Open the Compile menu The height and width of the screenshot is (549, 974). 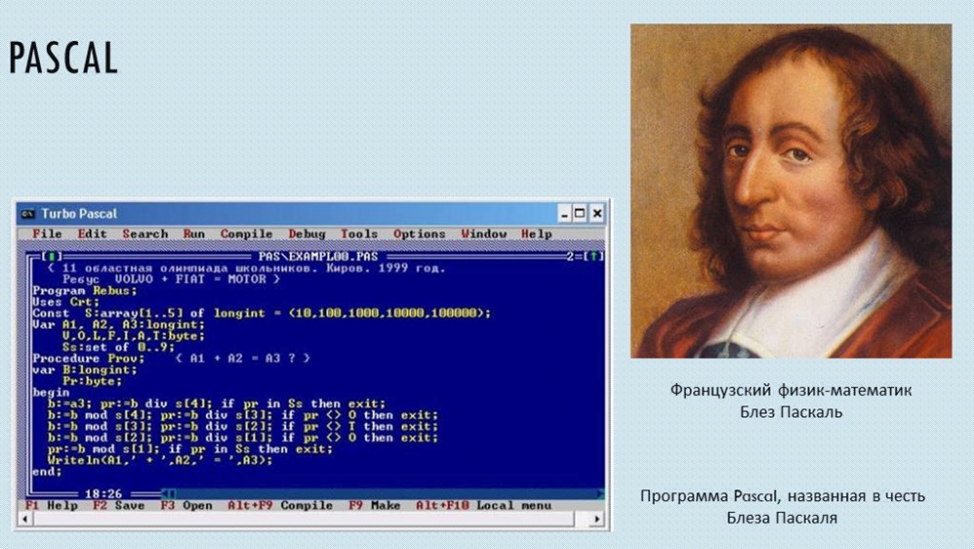pyautogui.click(x=246, y=234)
